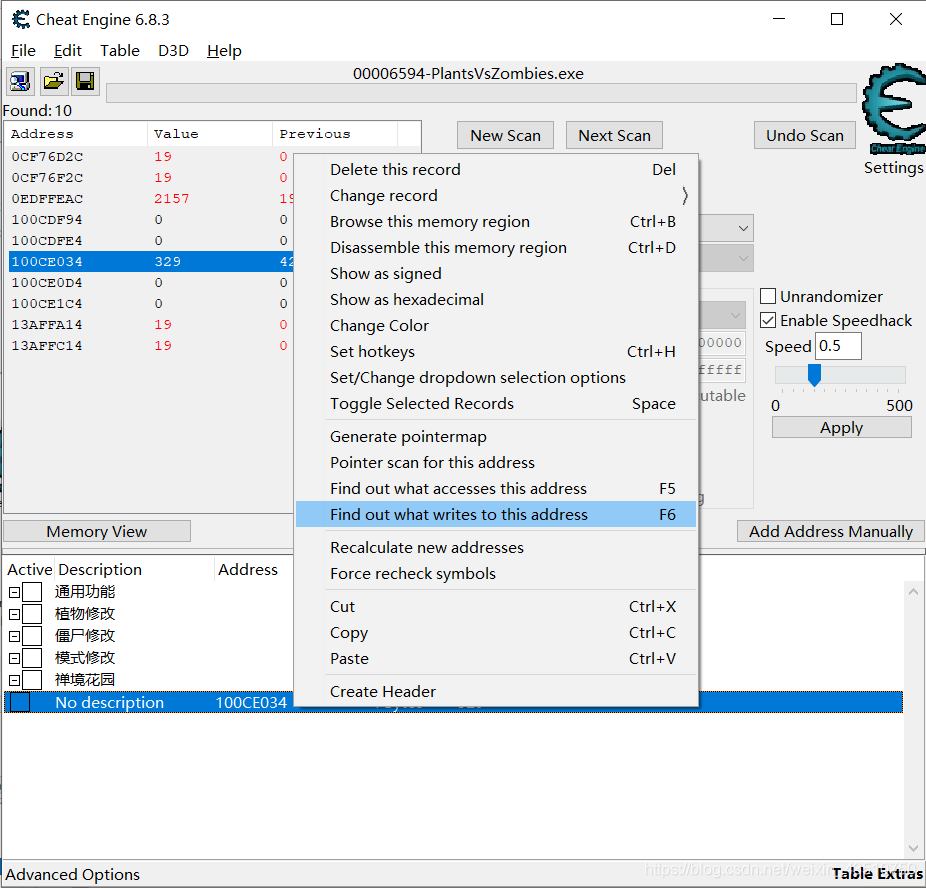Open the process list icon

click(x=20, y=81)
